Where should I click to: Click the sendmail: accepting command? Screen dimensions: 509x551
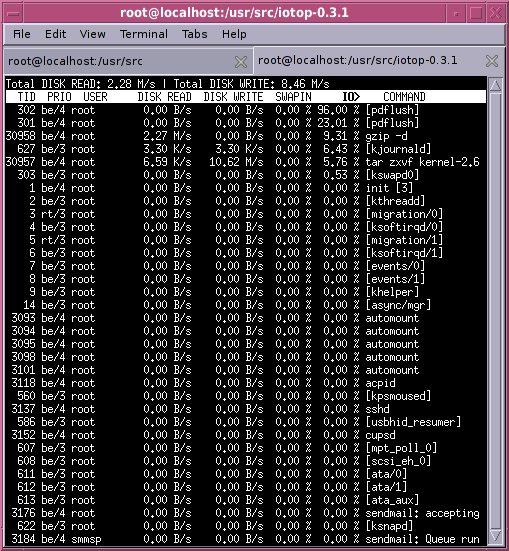(422, 513)
